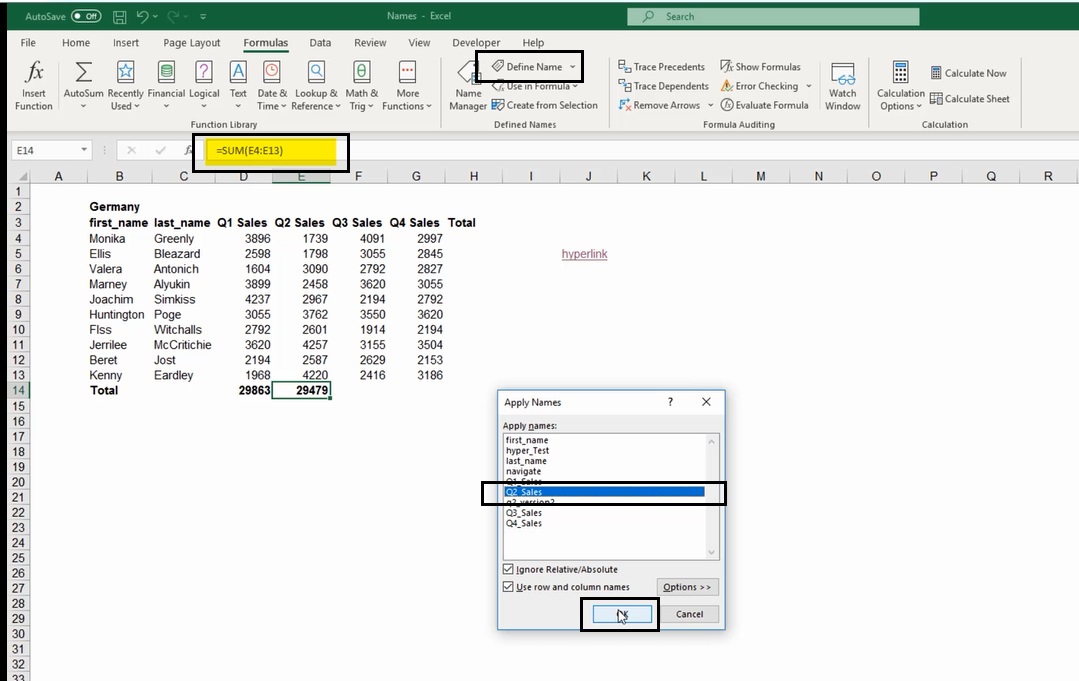
Task: Enable Show Formulas
Action: 760,66
